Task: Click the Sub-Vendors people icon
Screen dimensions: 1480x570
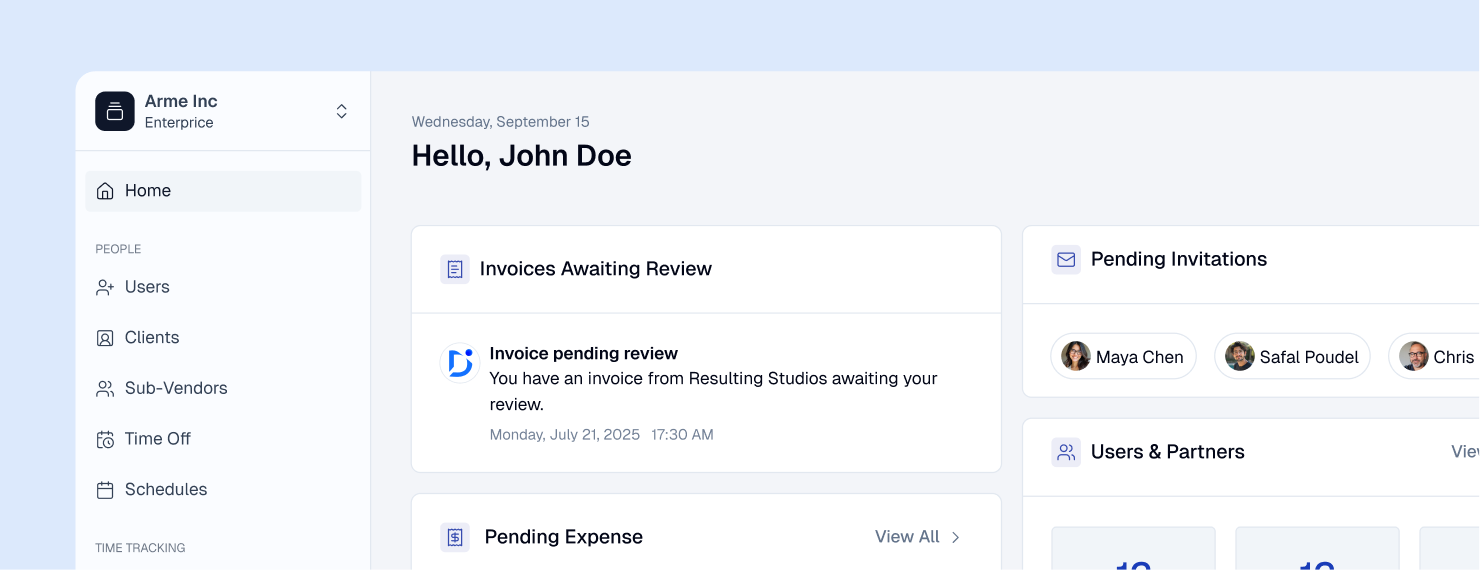Action: [x=105, y=389]
